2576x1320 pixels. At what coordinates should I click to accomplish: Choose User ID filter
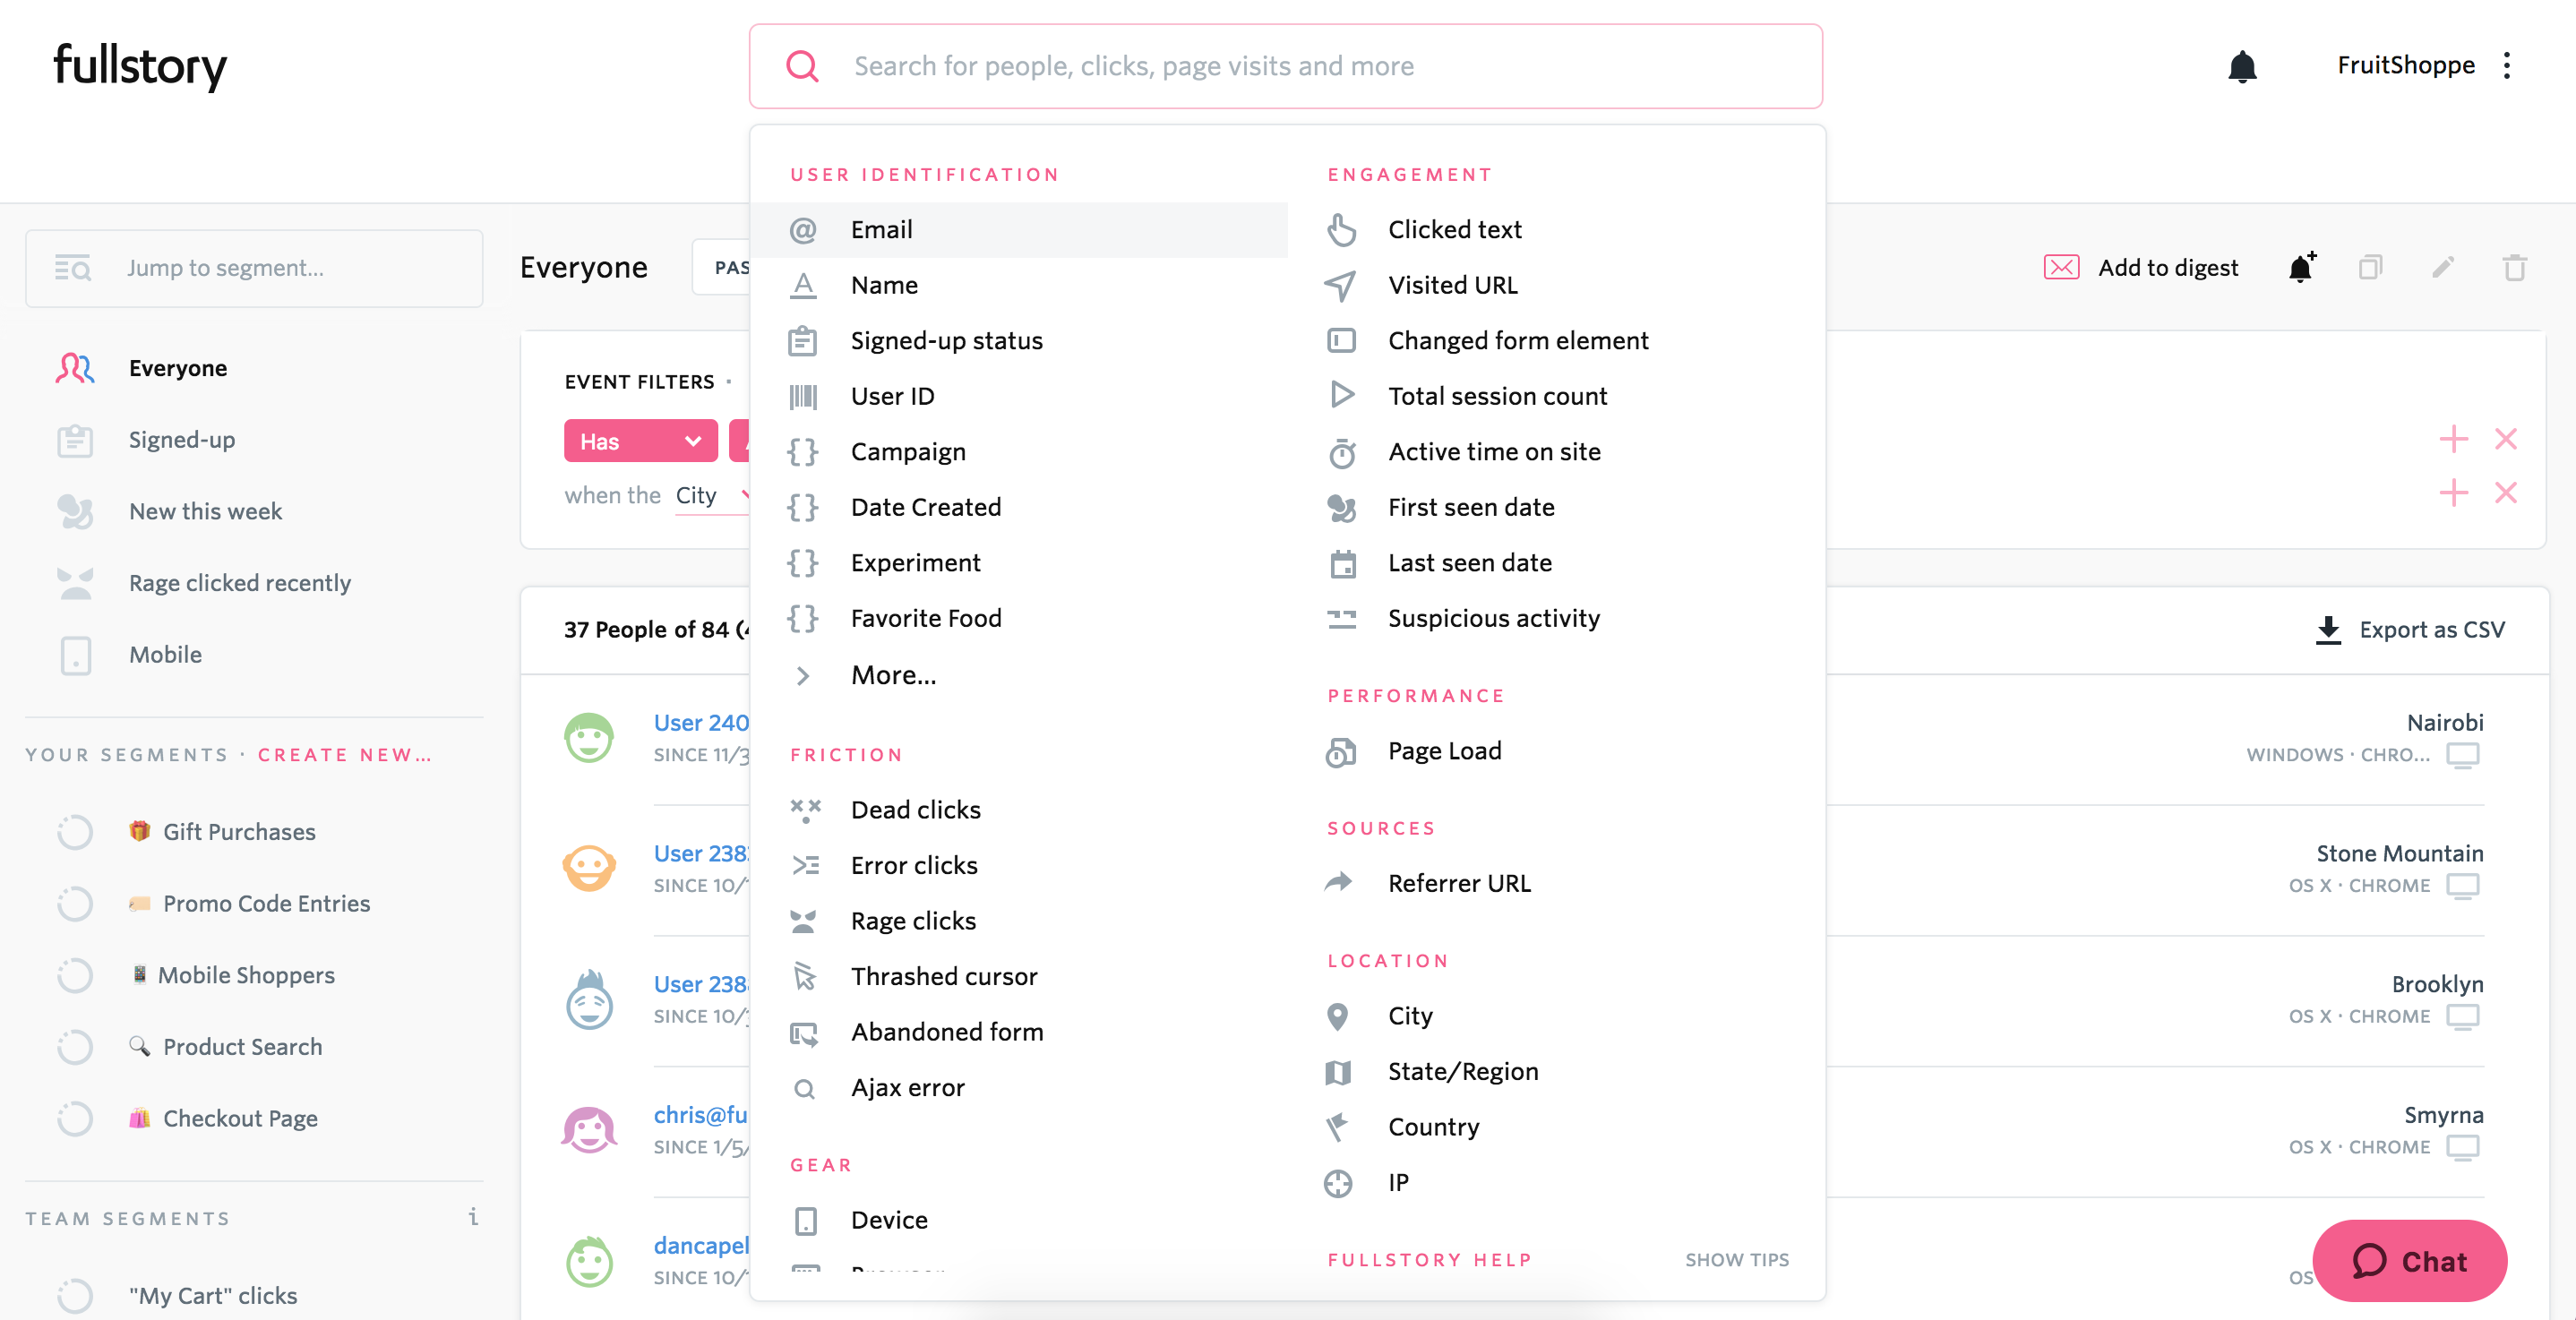click(1019, 396)
